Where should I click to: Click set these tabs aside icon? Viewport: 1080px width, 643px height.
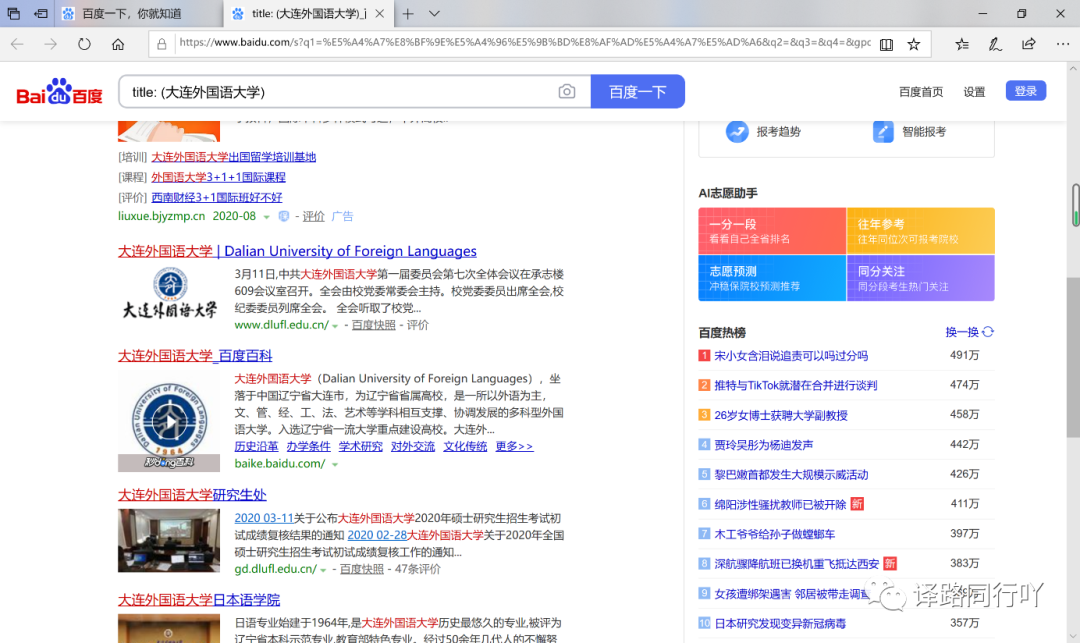[x=41, y=13]
